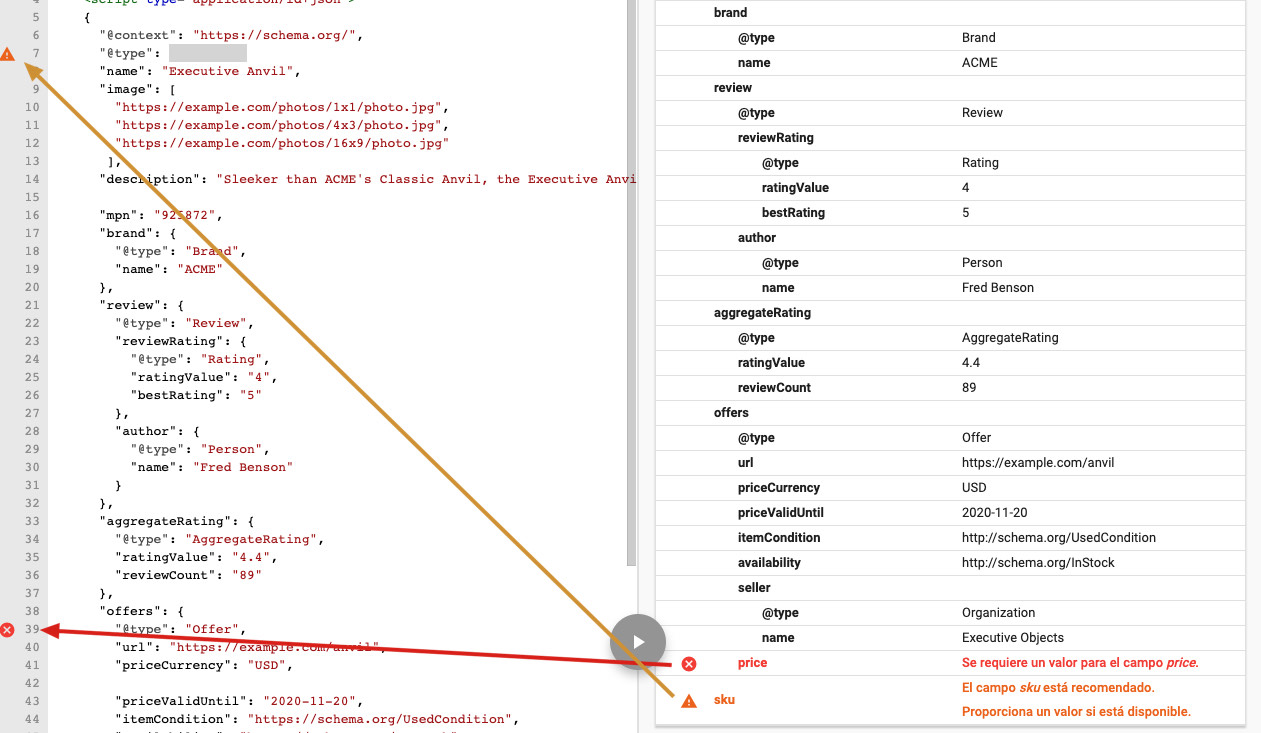The height and width of the screenshot is (733, 1261).
Task: Select the sku warning row
Action: (950, 700)
